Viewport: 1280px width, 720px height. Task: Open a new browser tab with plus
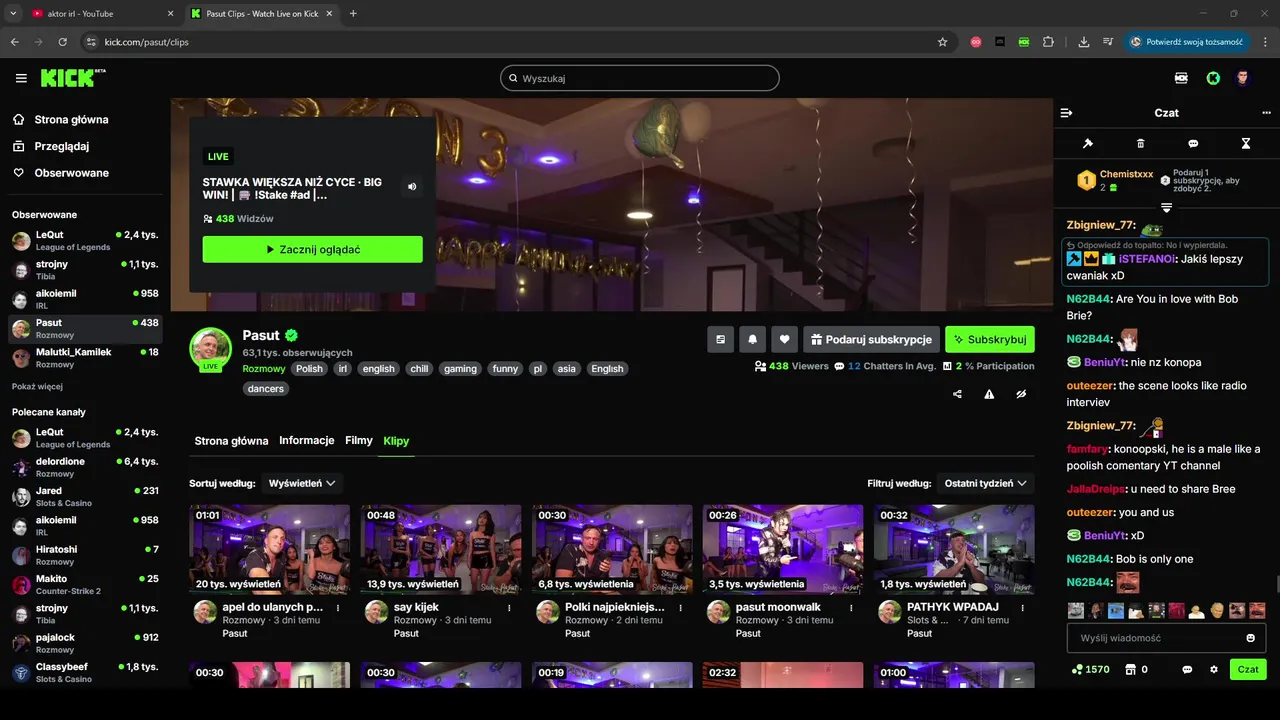click(353, 14)
